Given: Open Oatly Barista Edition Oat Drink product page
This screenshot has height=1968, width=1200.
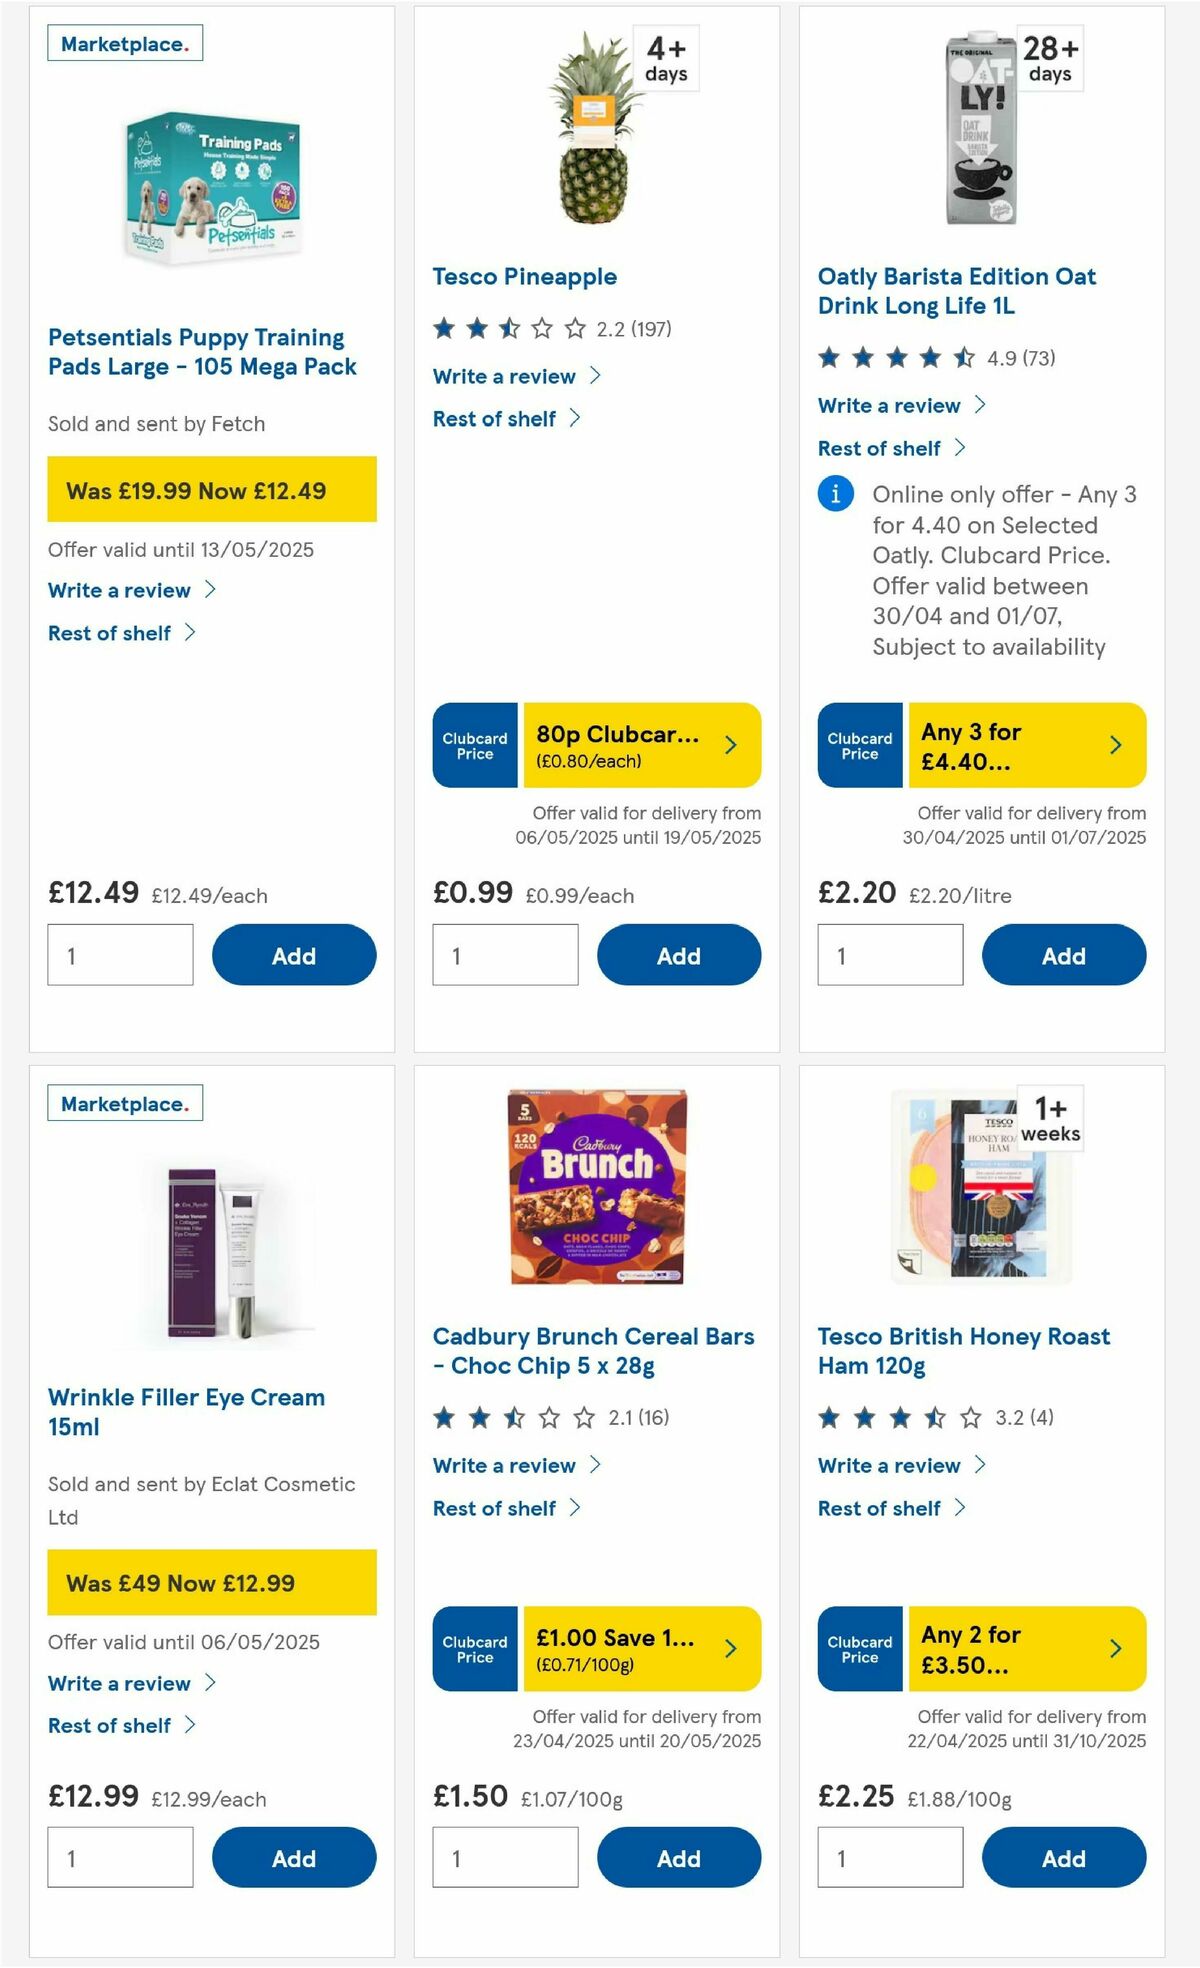Looking at the screenshot, I should point(955,291).
